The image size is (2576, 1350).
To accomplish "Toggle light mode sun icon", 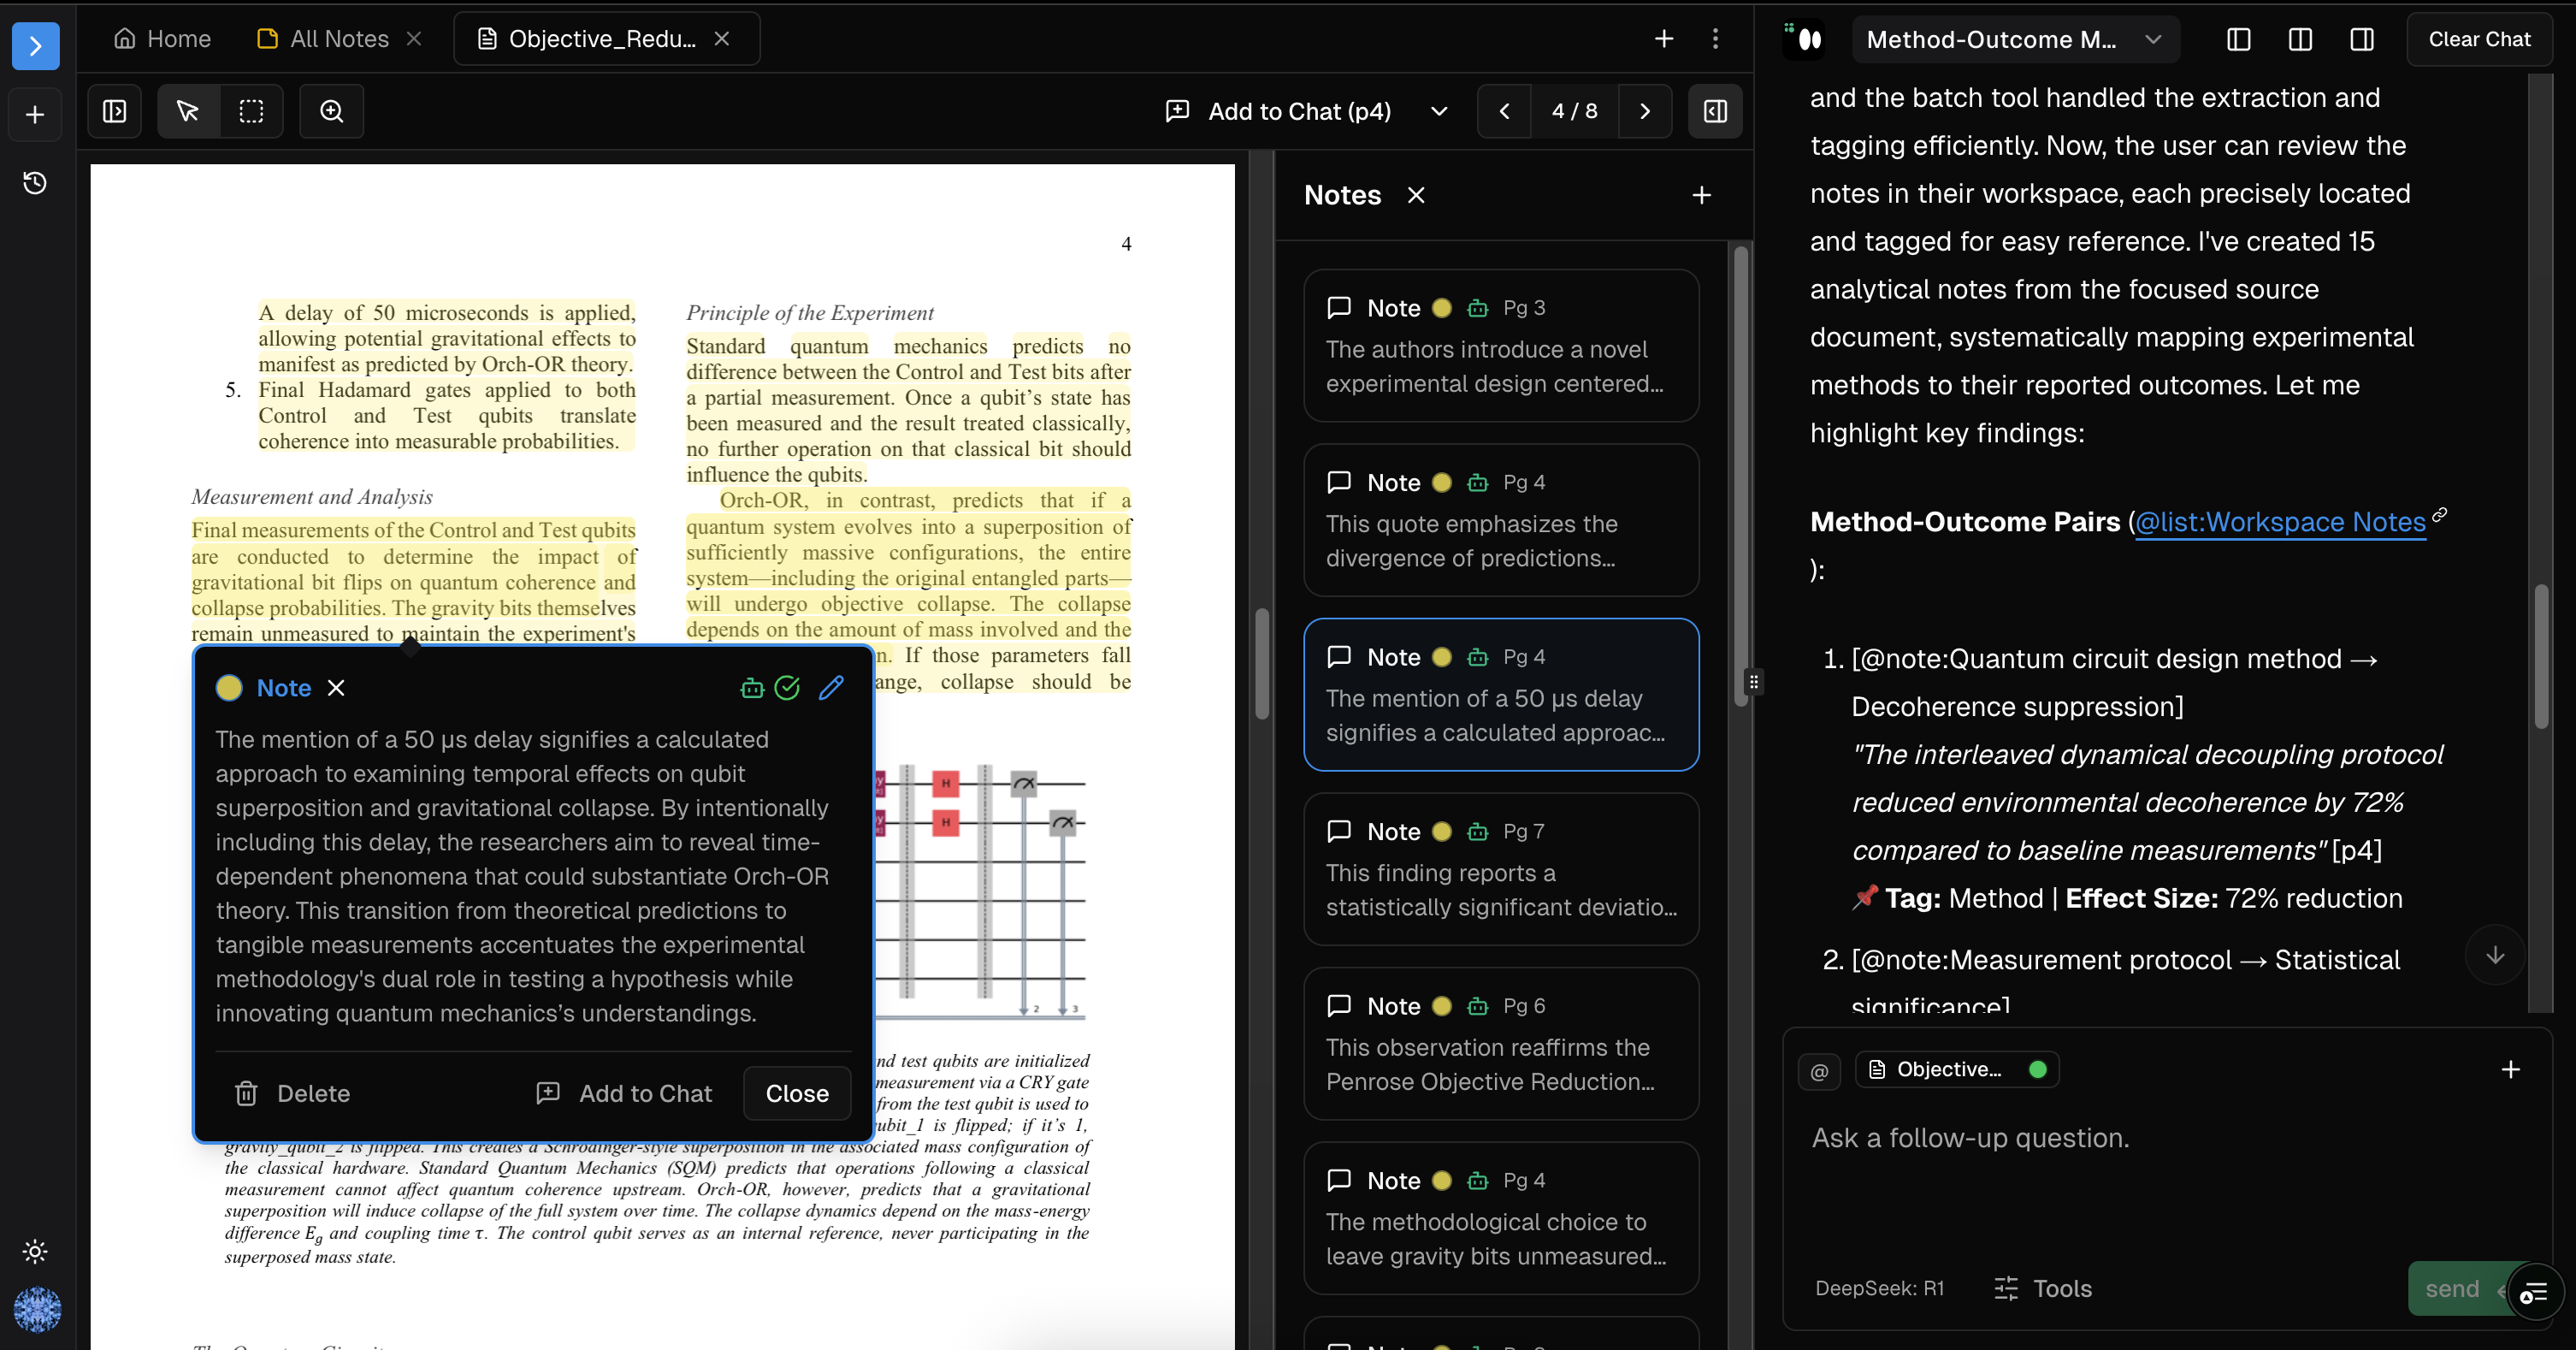I will pos(35,1251).
